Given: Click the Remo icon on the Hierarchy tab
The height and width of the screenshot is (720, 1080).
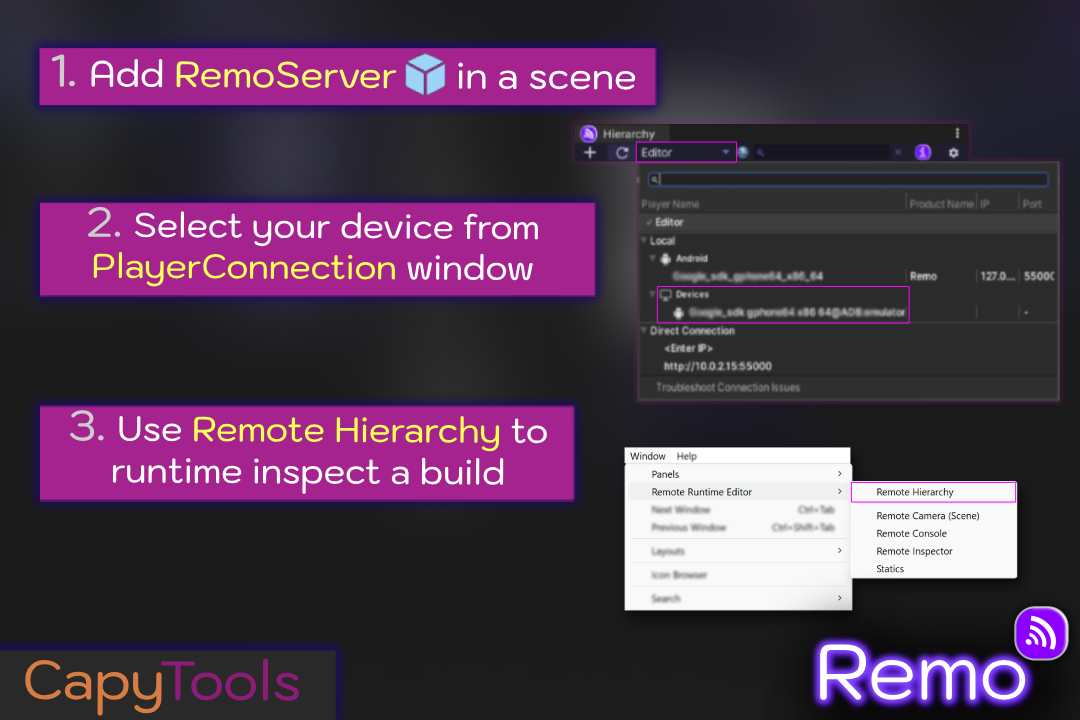Looking at the screenshot, I should pyautogui.click(x=588, y=134).
